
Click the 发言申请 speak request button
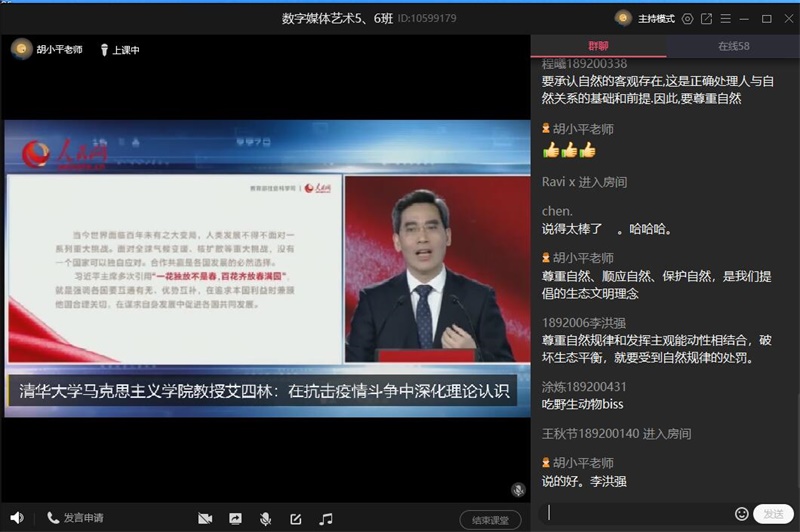pyautogui.click(x=75, y=518)
